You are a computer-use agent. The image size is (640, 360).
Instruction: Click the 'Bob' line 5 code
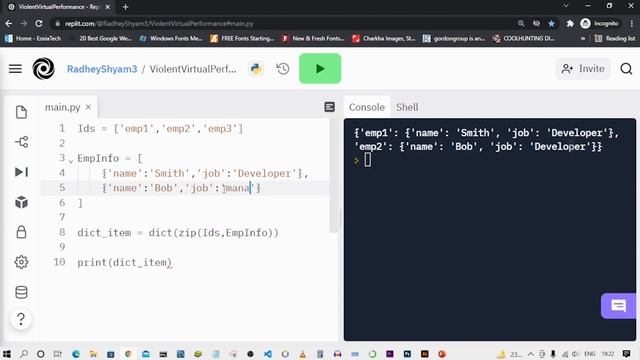coord(181,188)
